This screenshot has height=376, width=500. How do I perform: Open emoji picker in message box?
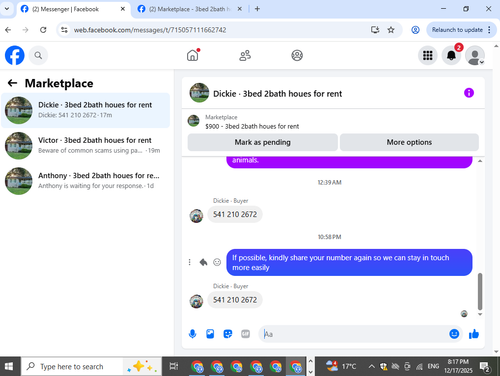click(x=454, y=334)
